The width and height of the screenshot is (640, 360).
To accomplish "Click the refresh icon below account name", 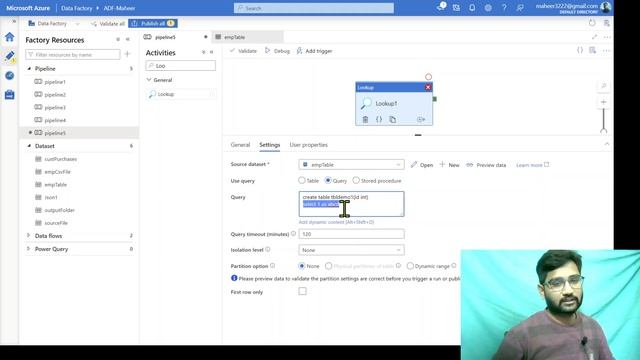I will 592,23.
